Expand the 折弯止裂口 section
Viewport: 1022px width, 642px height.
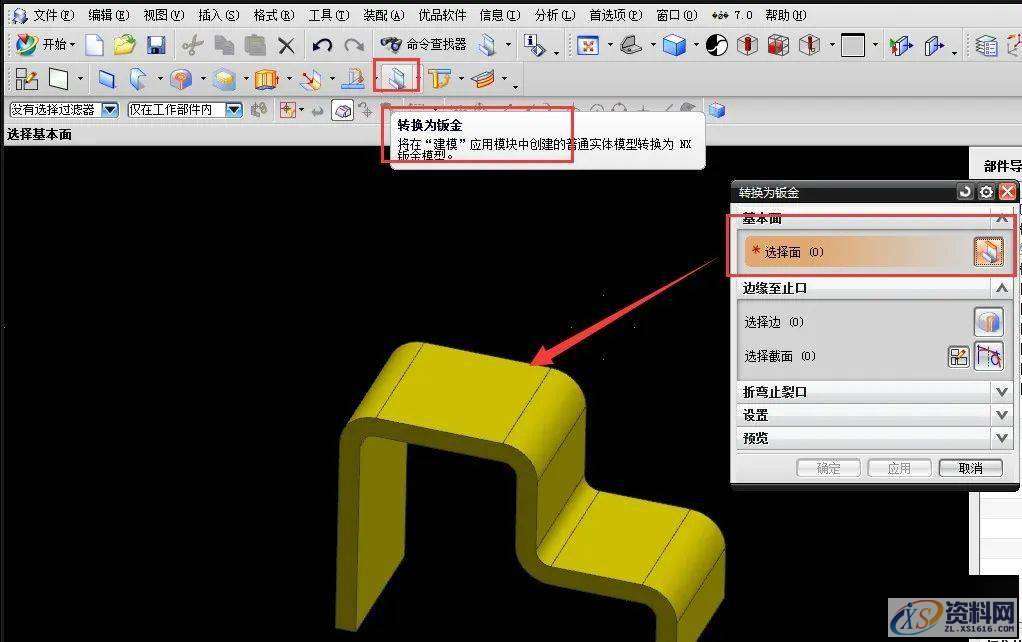[1002, 392]
